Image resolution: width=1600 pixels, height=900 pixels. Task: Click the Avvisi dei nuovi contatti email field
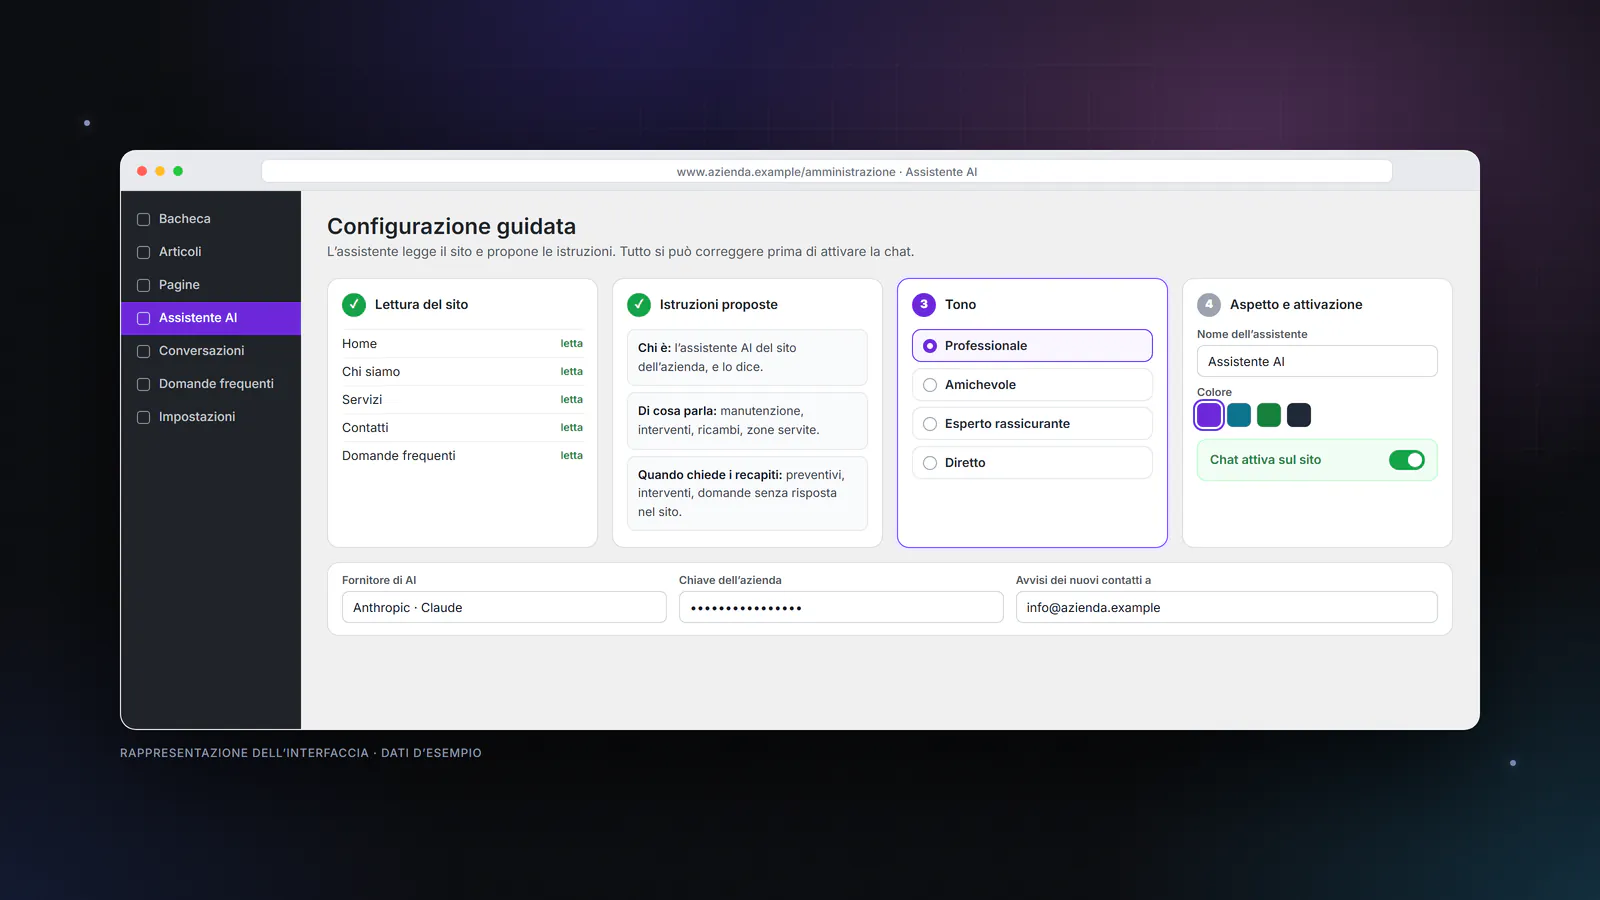(x=1227, y=607)
